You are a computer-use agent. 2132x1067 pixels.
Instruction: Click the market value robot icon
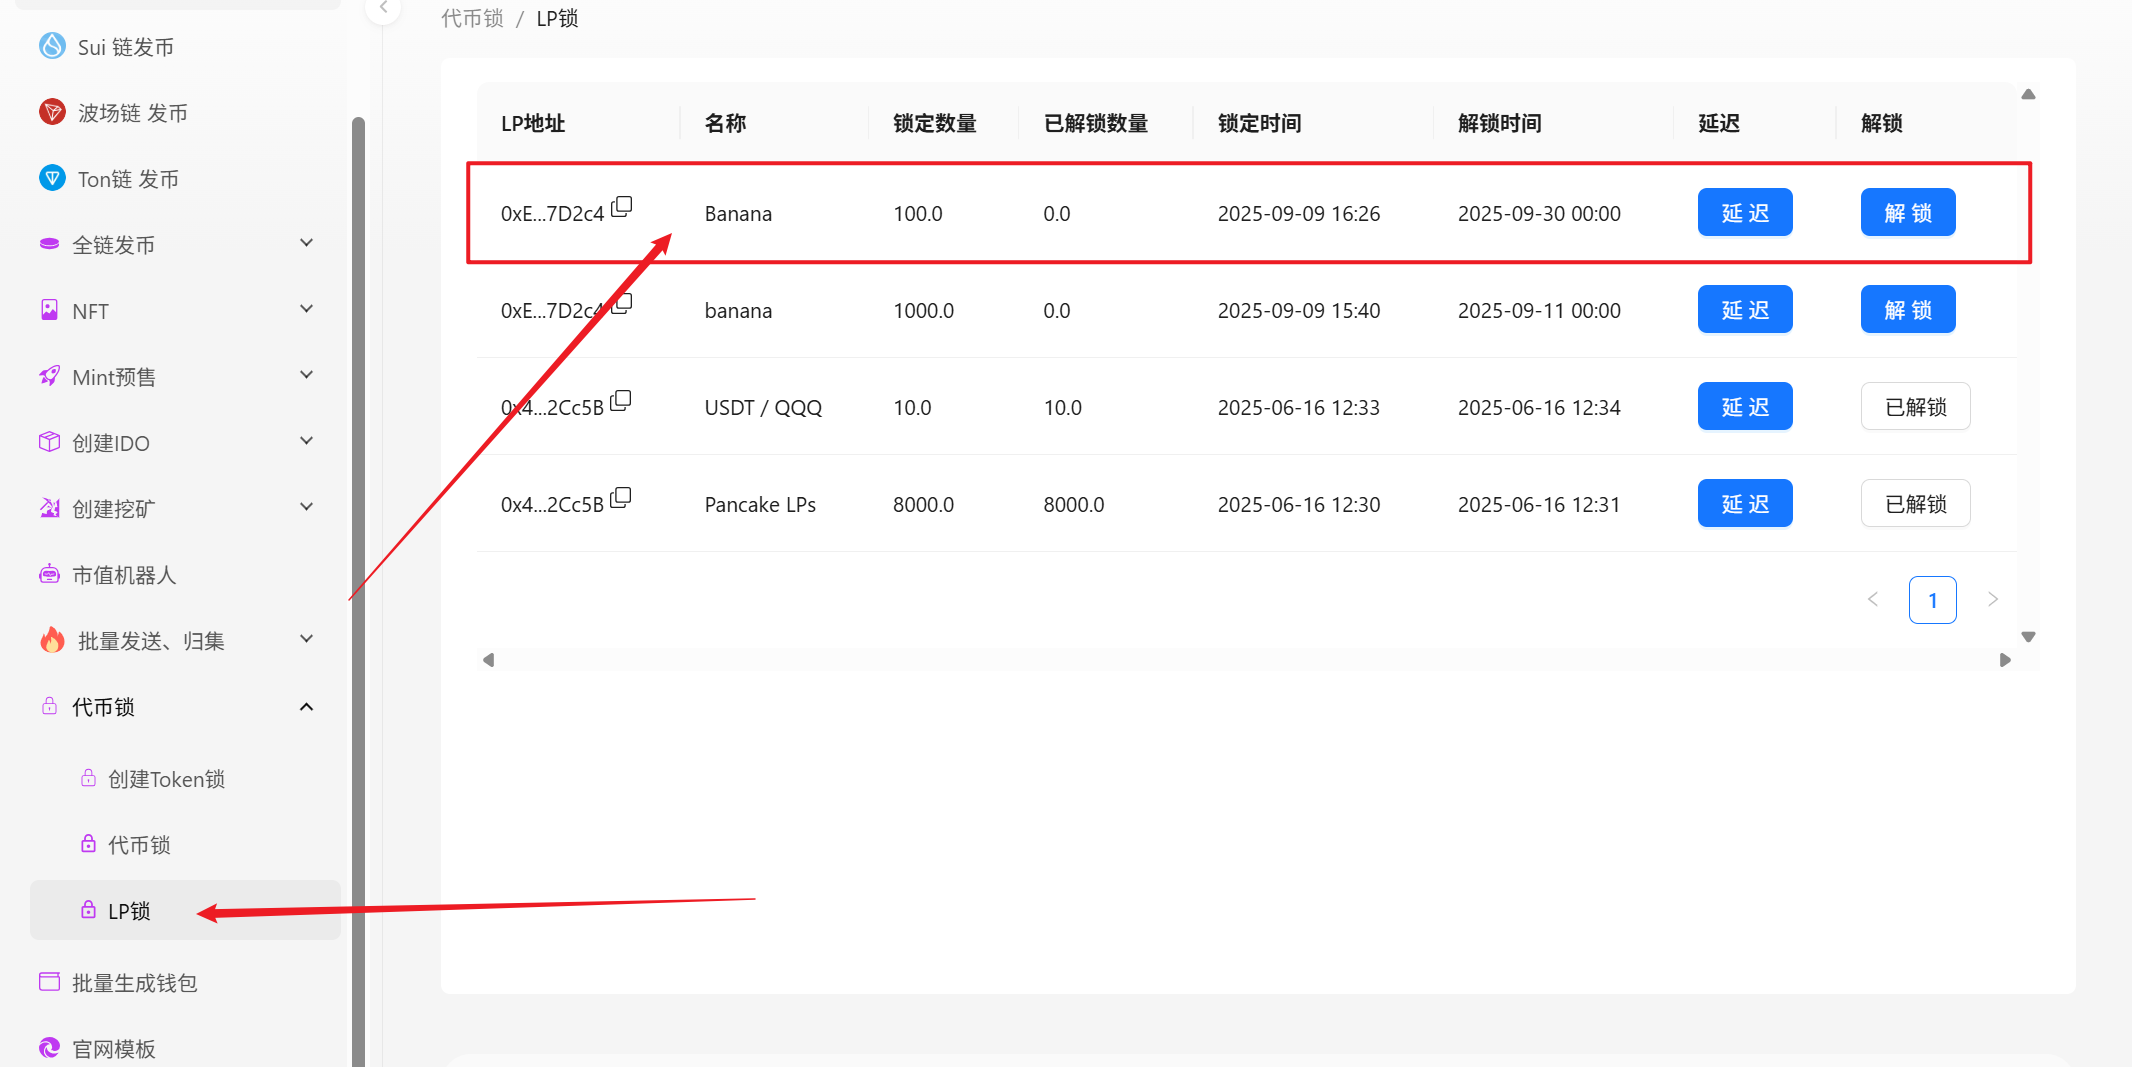coord(49,574)
